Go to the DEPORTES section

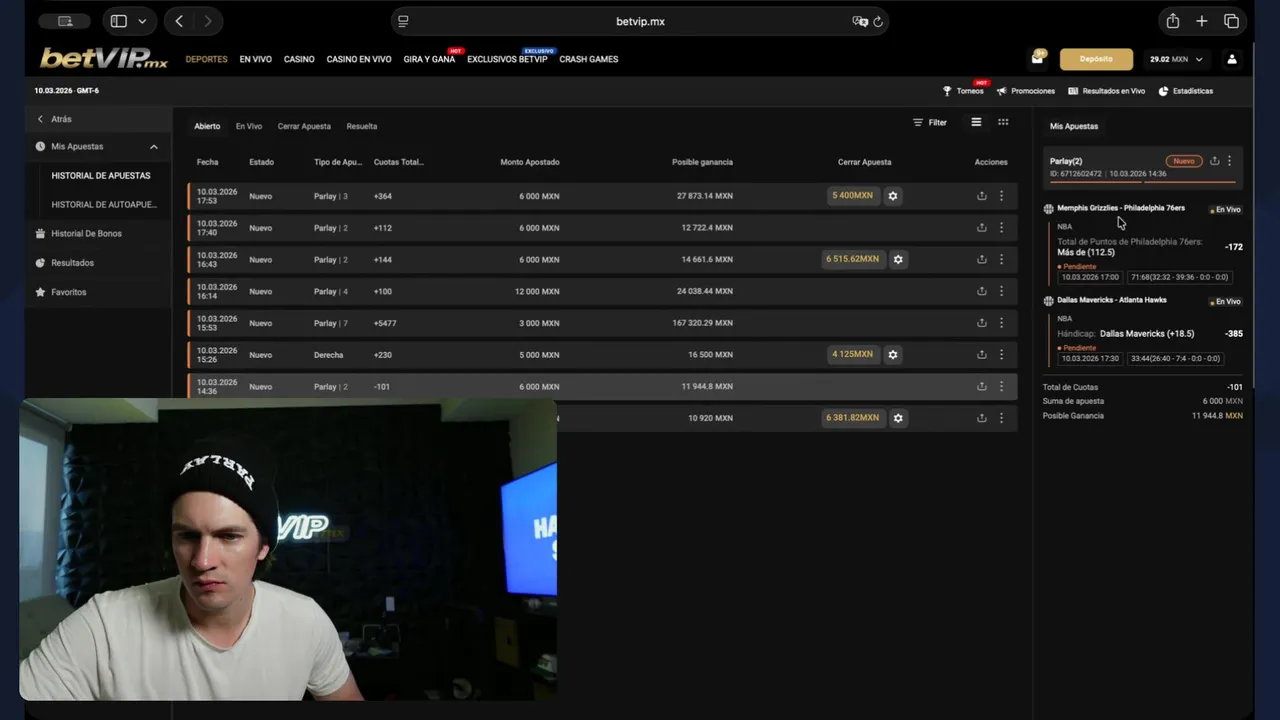coord(206,59)
